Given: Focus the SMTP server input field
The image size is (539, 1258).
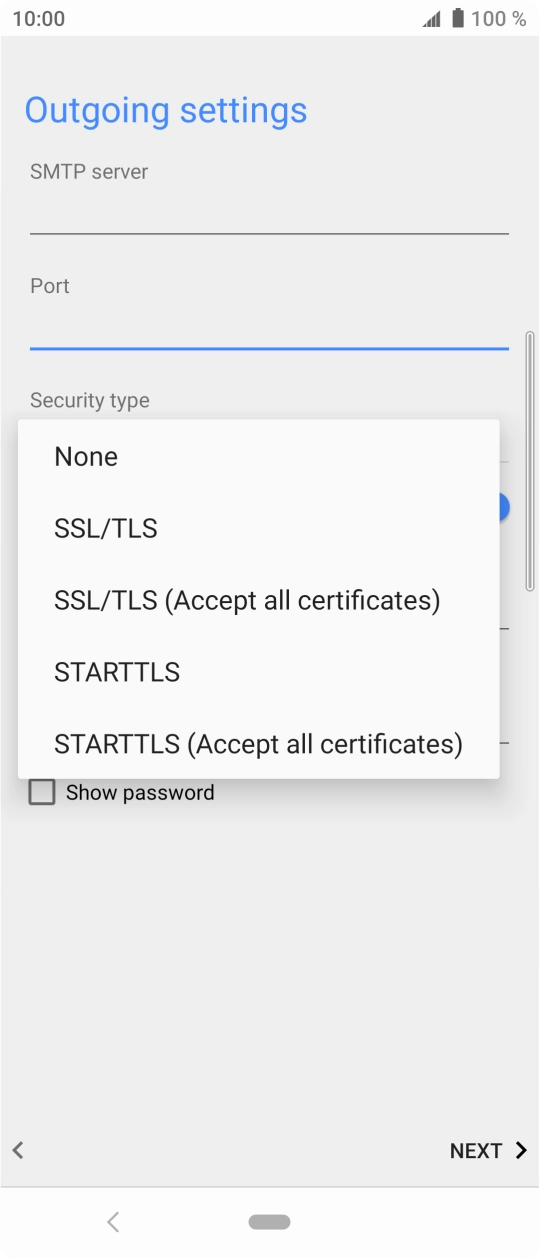Looking at the screenshot, I should (269, 212).
